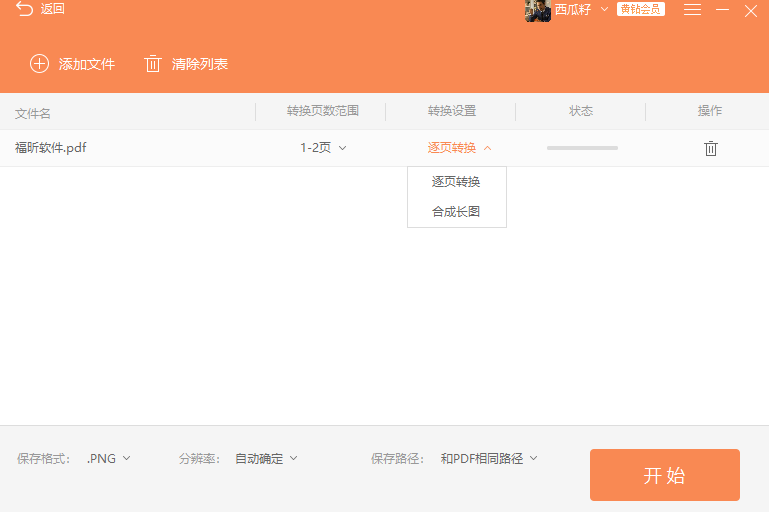Minimize the window

pos(722,10)
